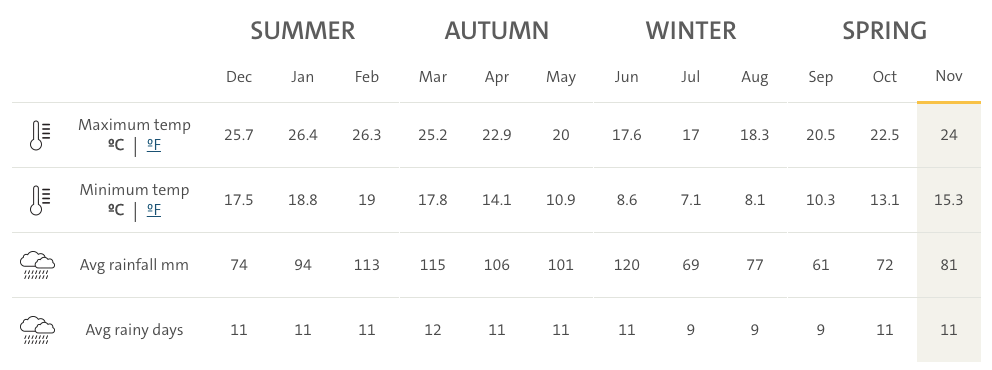Select the Dec month column header

click(x=239, y=77)
